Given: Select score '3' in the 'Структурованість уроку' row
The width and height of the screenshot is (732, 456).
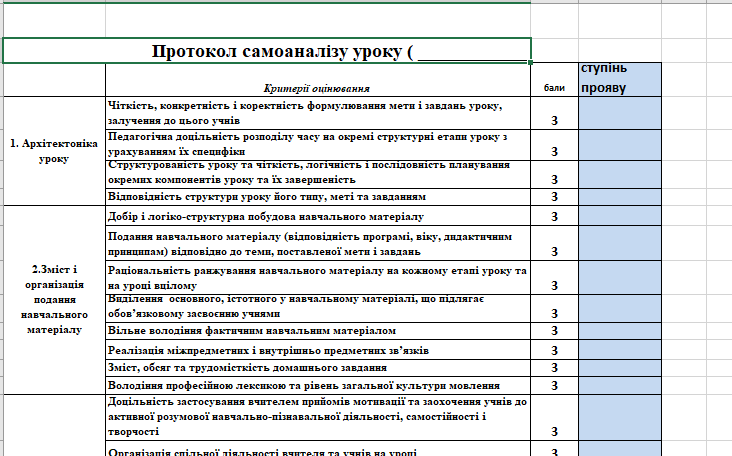Looking at the screenshot, I should (554, 174).
